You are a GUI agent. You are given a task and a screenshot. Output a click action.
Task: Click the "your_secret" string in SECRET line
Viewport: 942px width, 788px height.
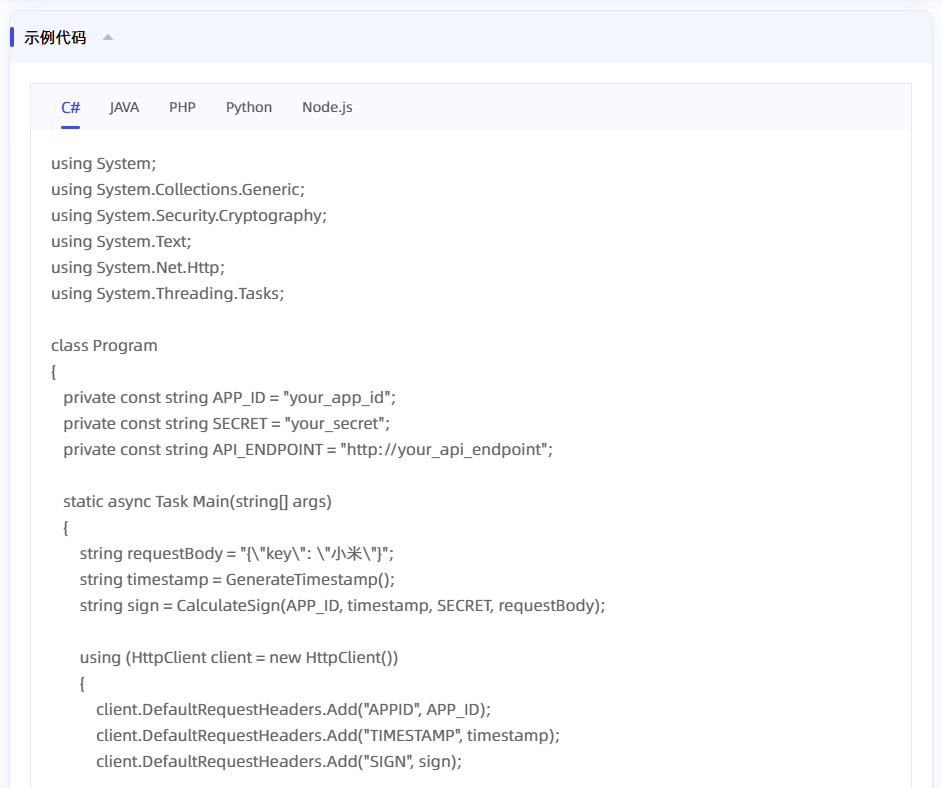pyautogui.click(x=336, y=423)
